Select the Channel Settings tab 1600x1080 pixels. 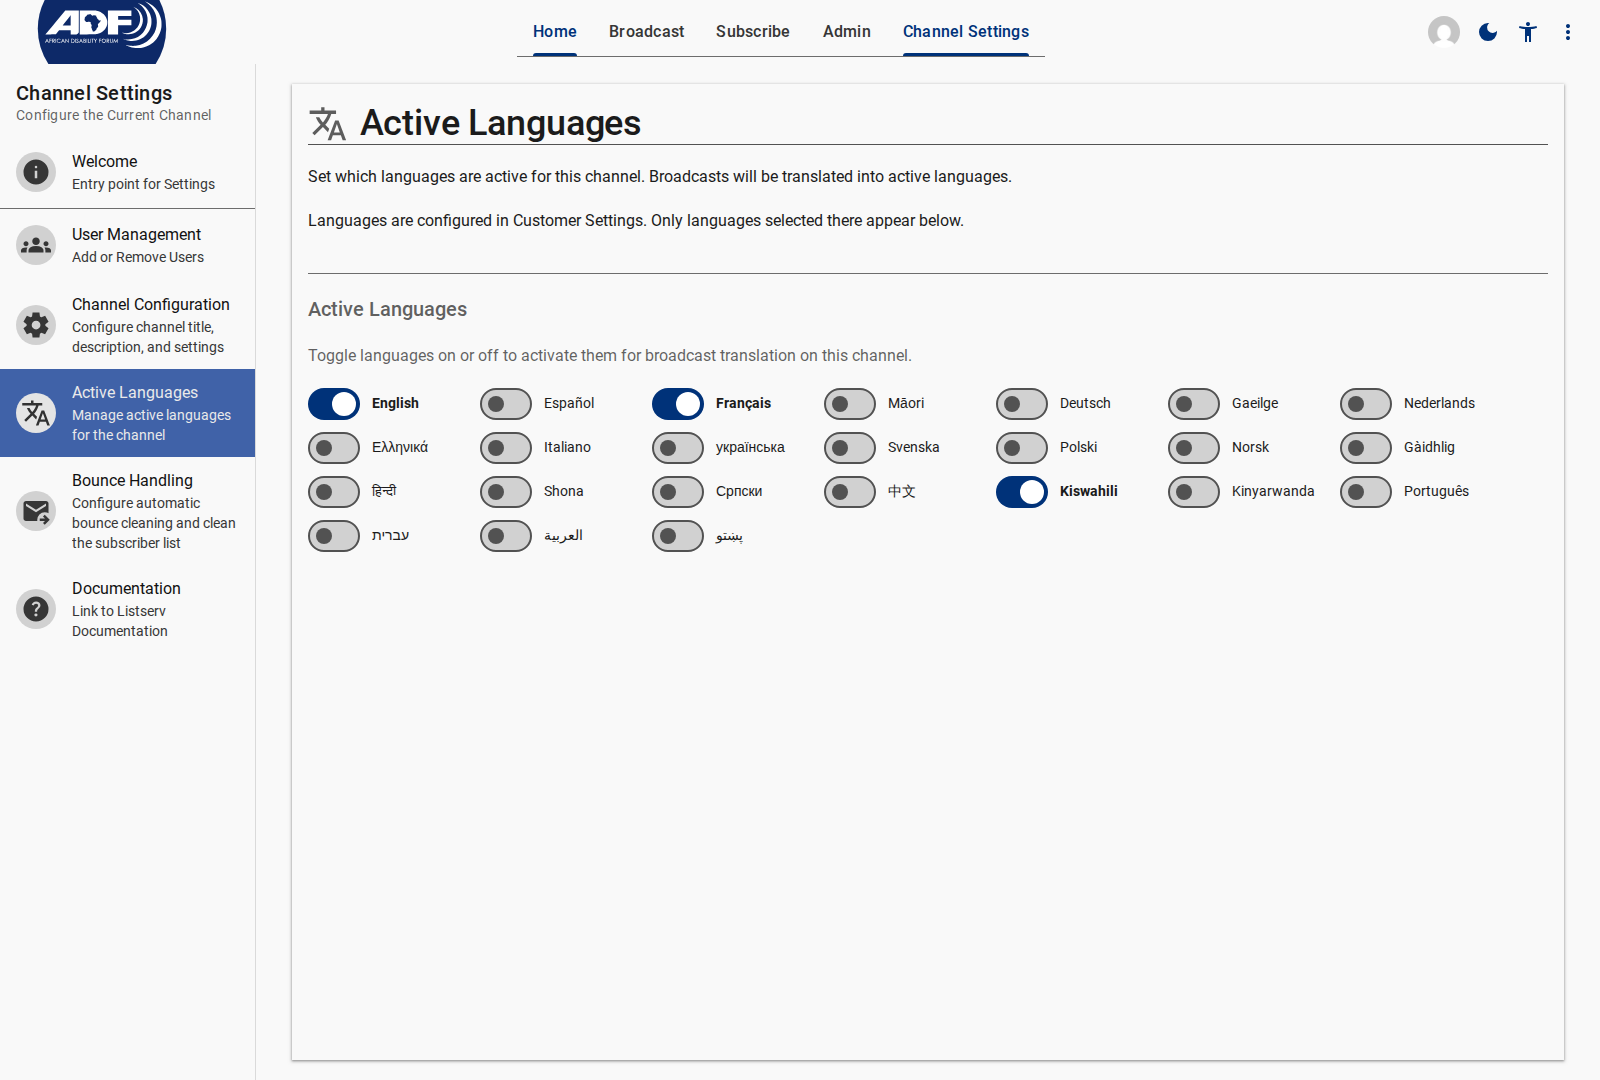966,32
